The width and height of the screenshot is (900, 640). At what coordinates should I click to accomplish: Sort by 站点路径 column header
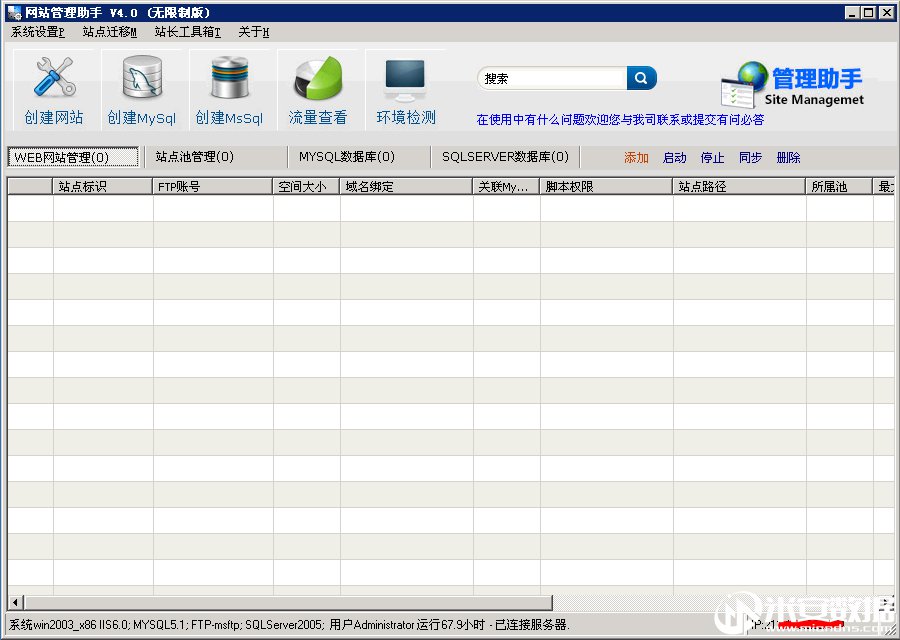click(x=739, y=187)
